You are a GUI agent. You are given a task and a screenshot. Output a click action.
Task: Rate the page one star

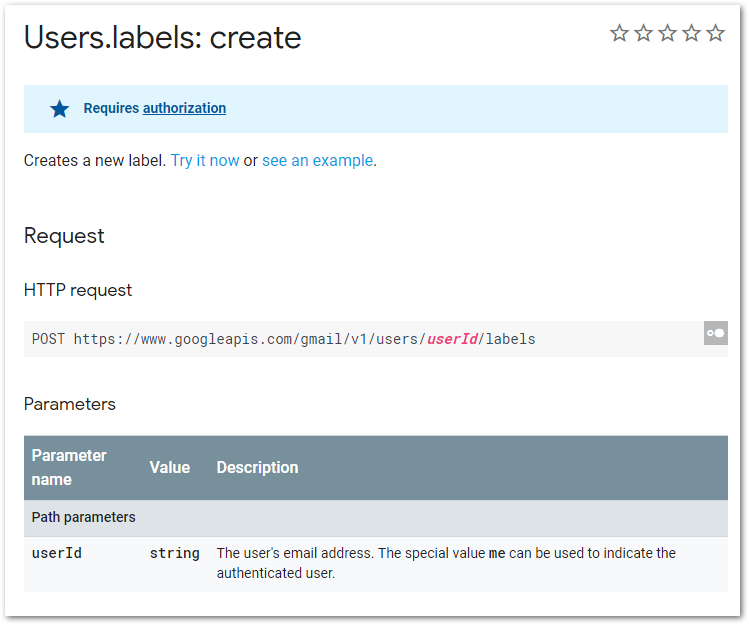[619, 33]
